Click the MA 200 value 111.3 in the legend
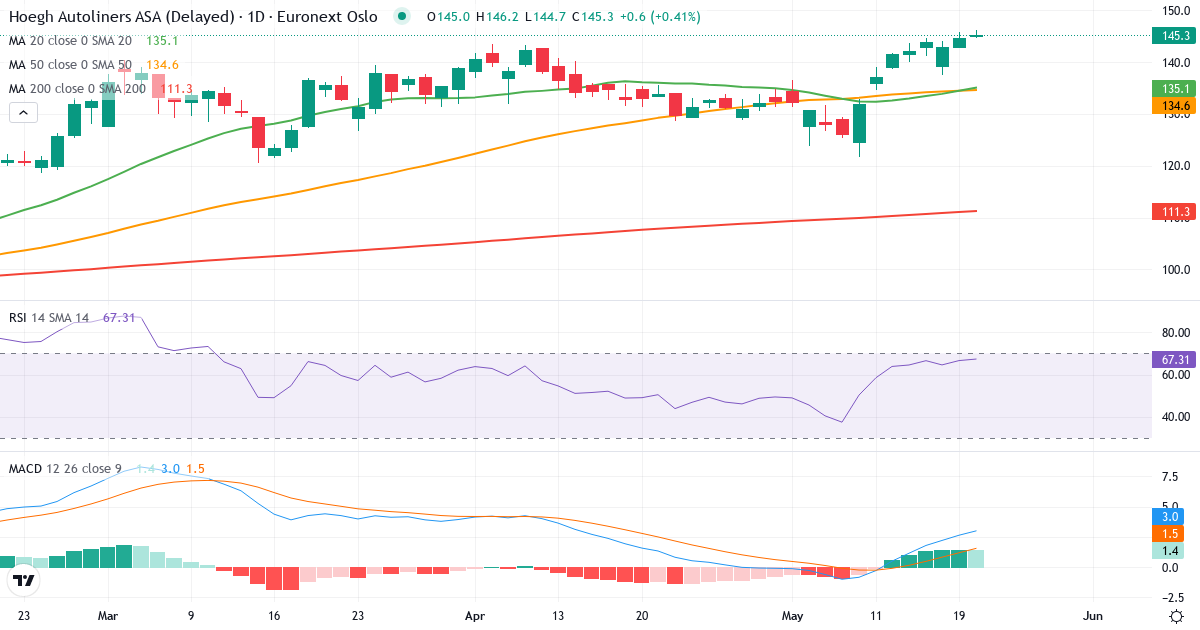This screenshot has width=1200, height=630. [176, 89]
